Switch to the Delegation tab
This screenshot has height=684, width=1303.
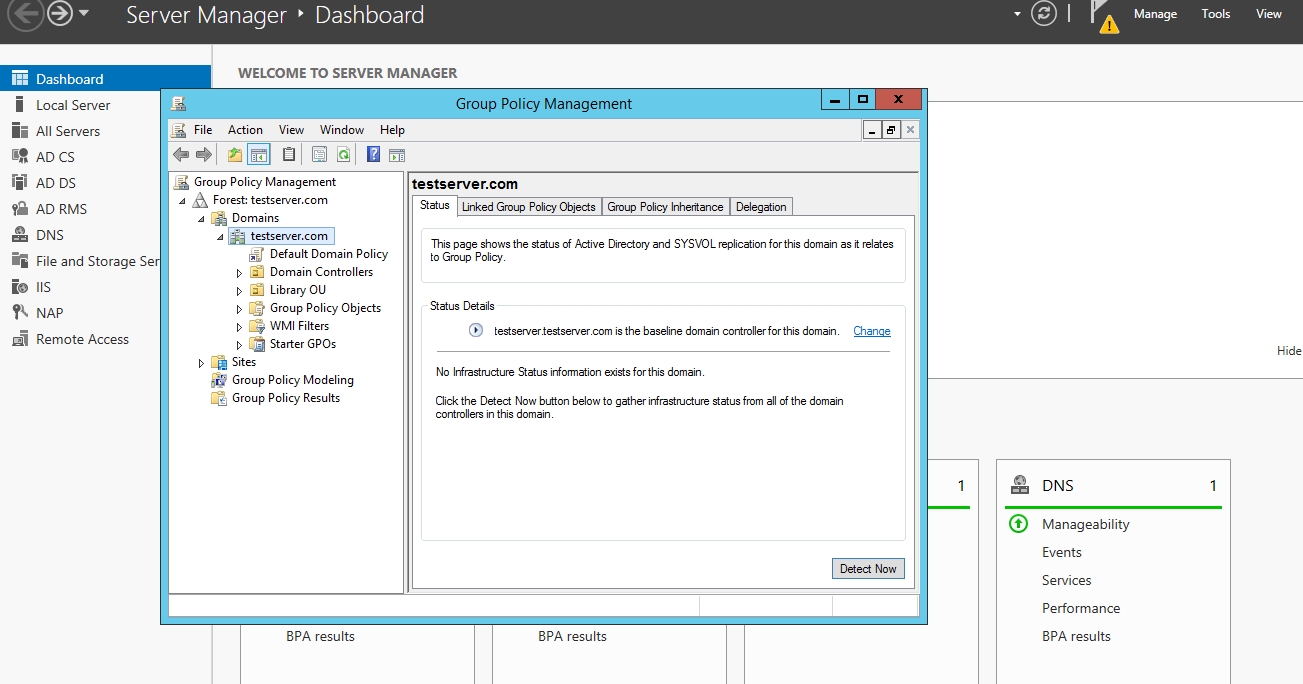coord(761,207)
